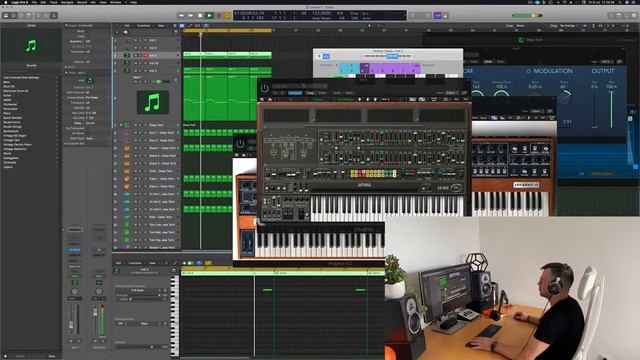Click the Prophet-5 logo badge
The image size is (640, 360).
tap(526, 185)
